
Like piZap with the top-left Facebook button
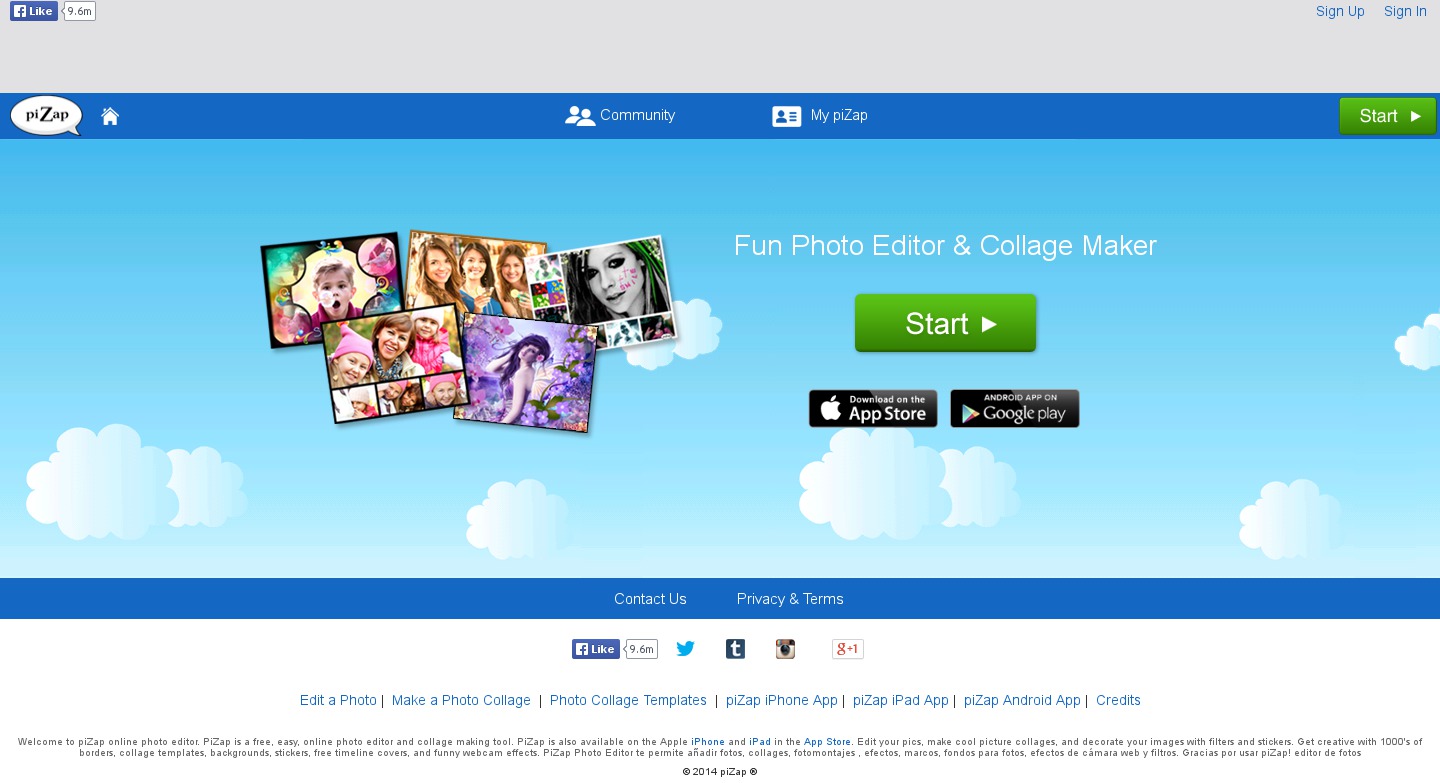(34, 11)
